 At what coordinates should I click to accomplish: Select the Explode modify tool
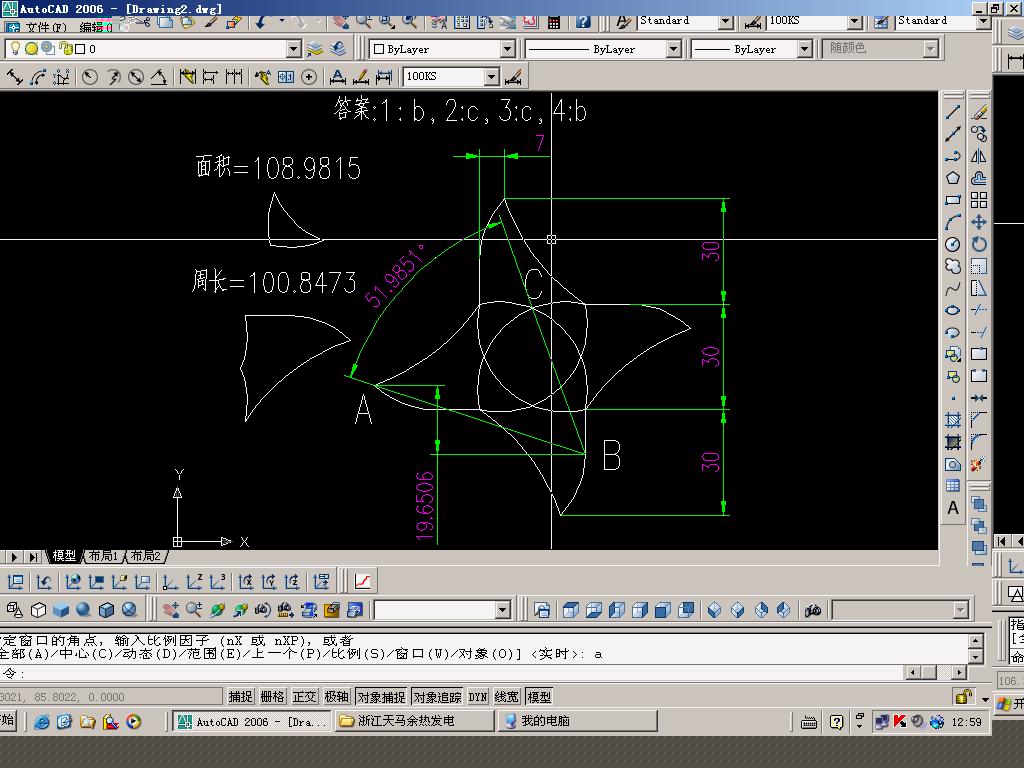[978, 464]
